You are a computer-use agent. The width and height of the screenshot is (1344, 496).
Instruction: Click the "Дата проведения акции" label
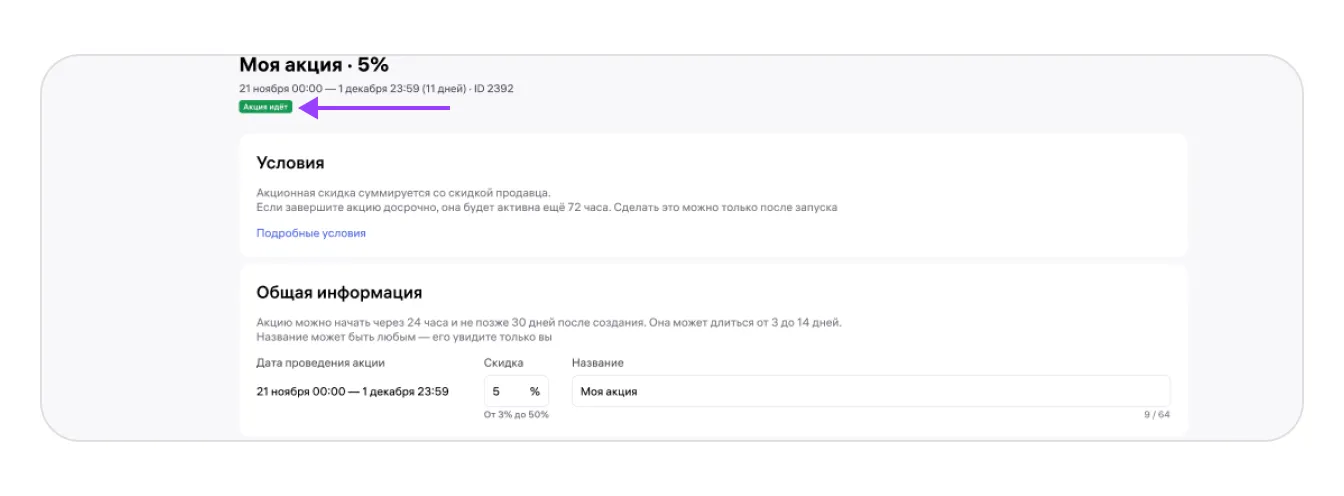point(320,363)
